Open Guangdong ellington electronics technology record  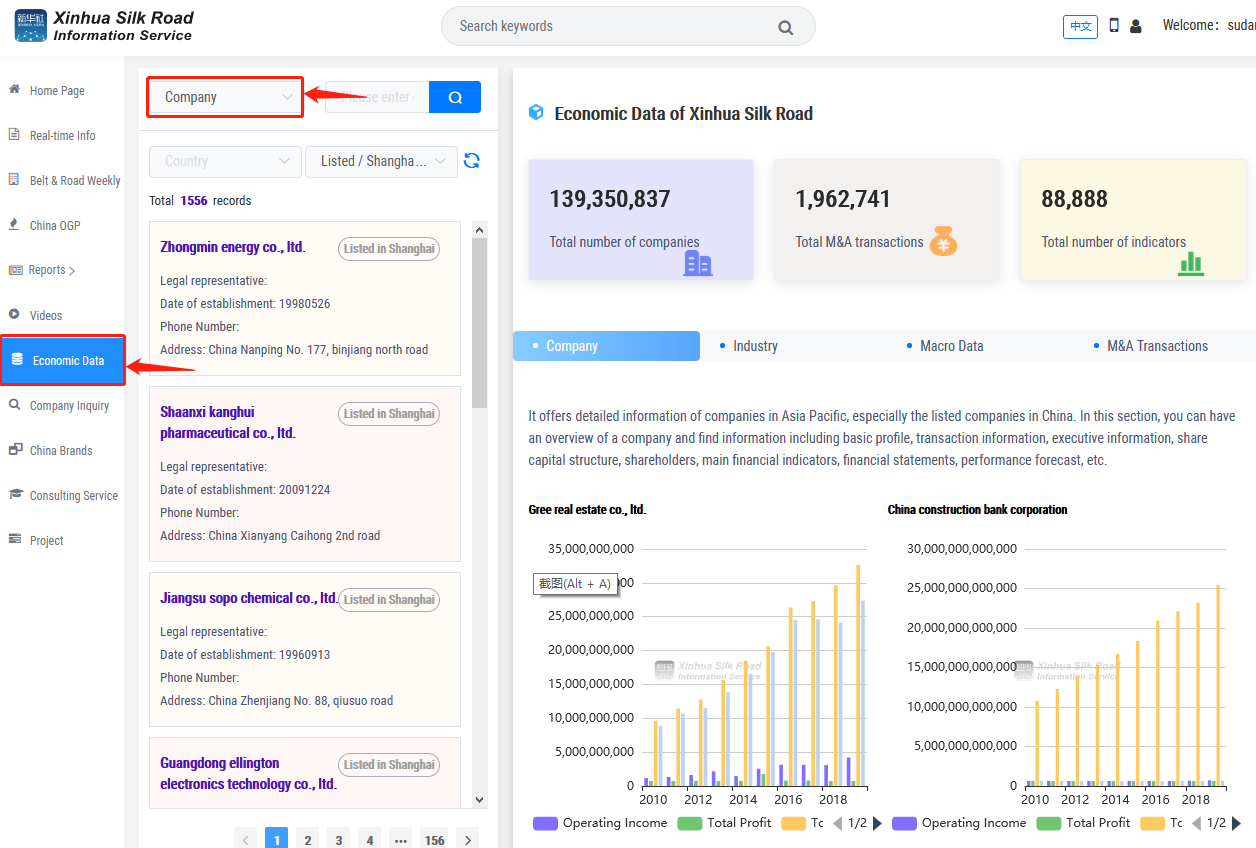pyautogui.click(x=248, y=773)
